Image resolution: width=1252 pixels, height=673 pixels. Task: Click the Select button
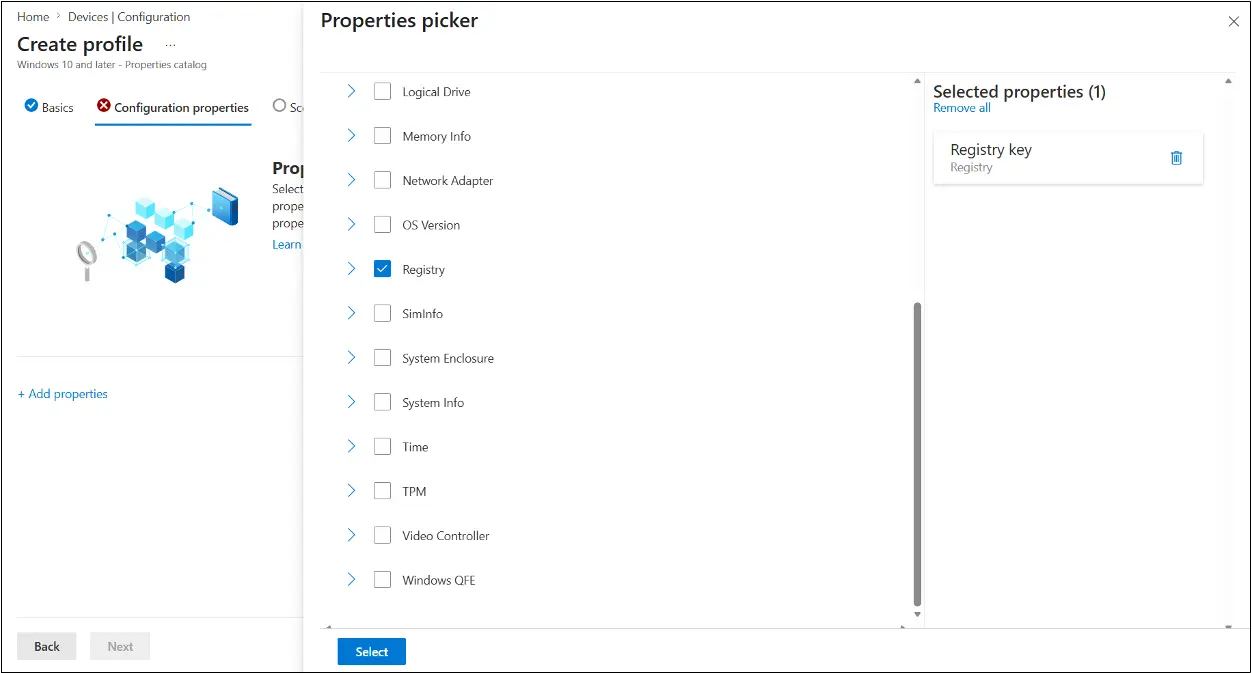[372, 652]
